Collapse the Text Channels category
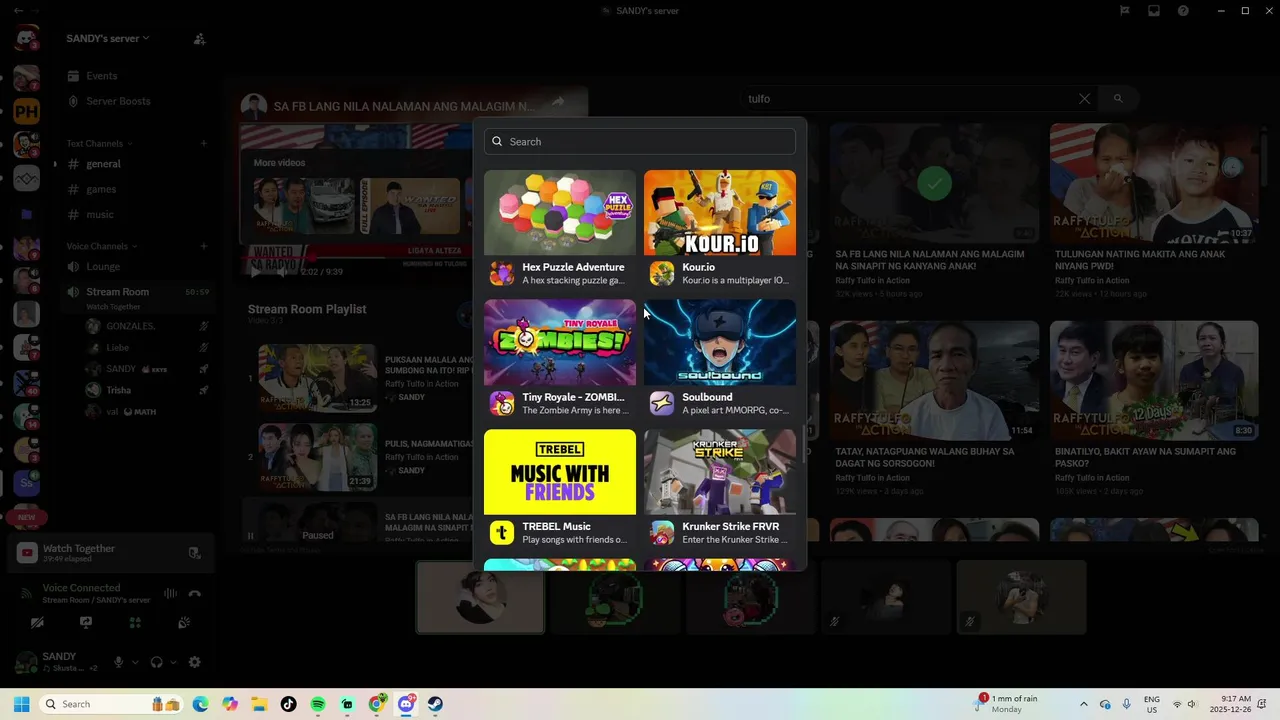The width and height of the screenshot is (1280, 720). [101, 144]
